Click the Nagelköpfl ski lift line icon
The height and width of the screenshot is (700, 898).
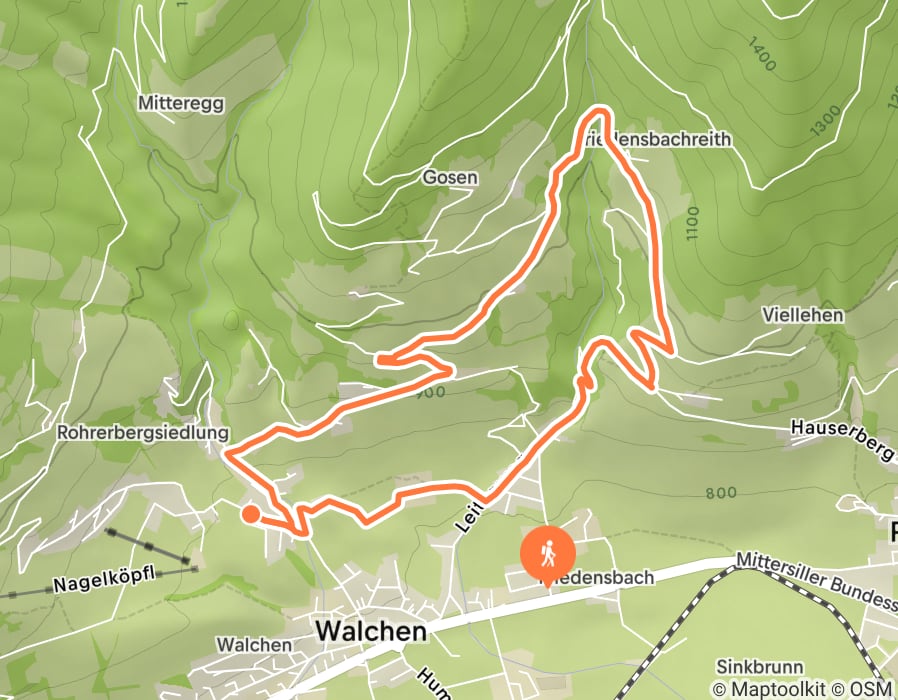148,545
